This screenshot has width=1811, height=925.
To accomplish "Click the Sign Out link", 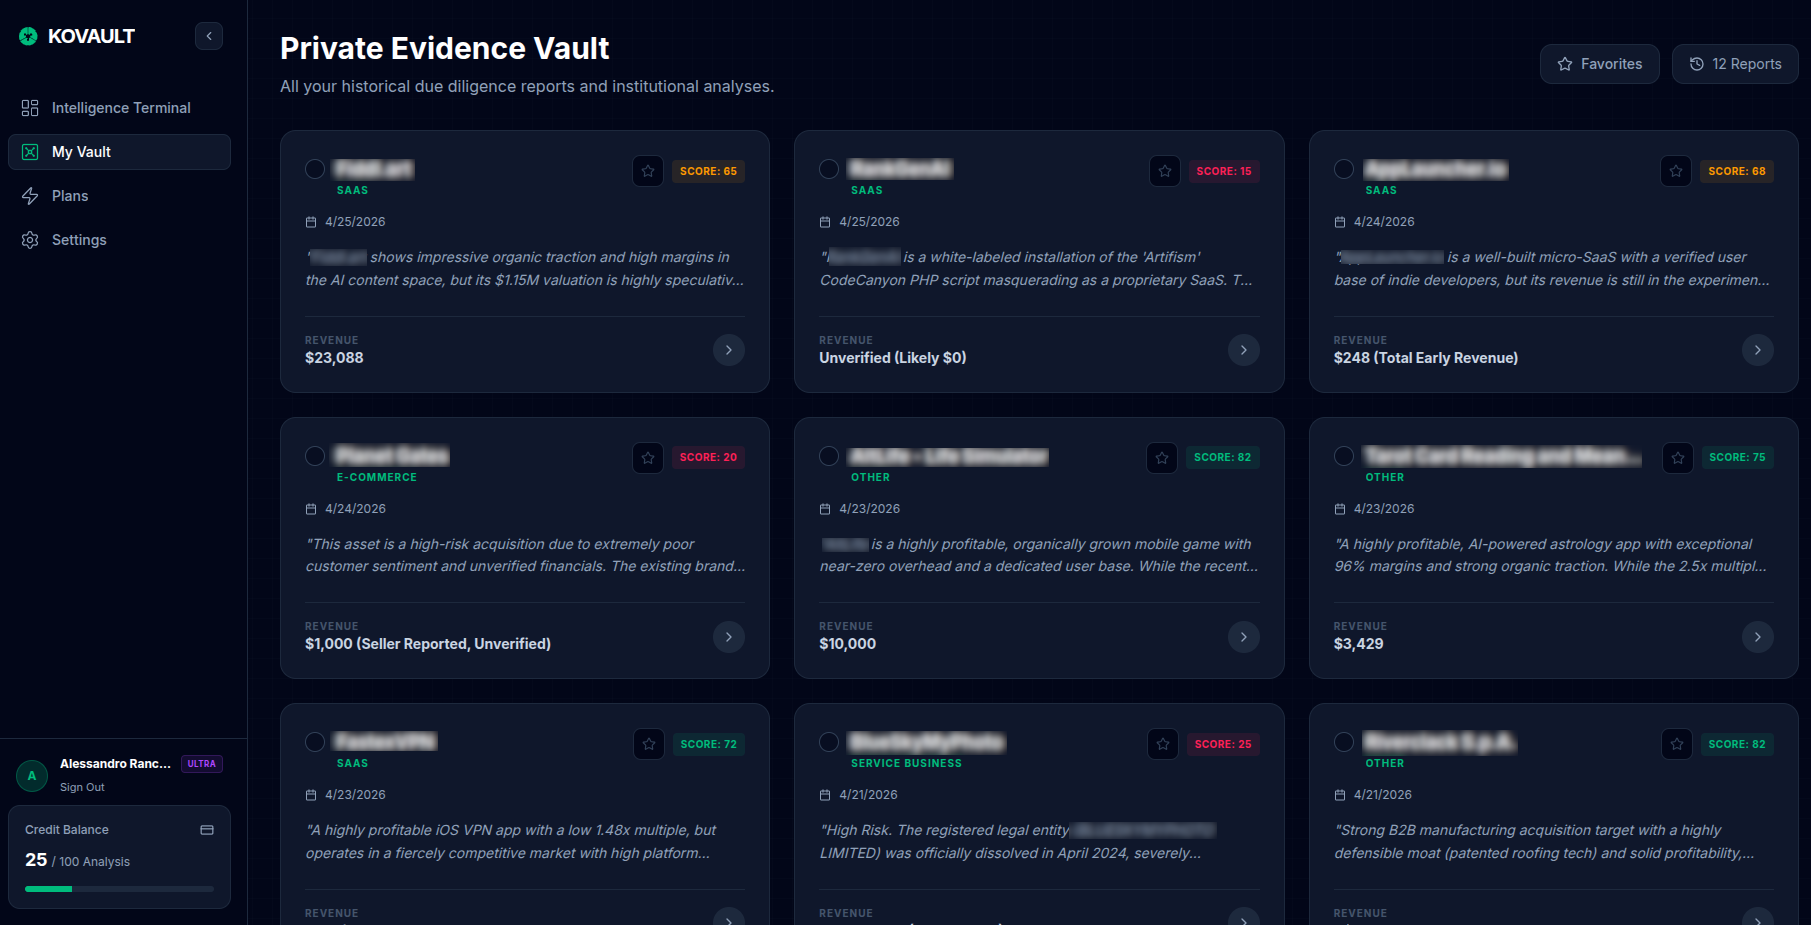I will coord(82,787).
